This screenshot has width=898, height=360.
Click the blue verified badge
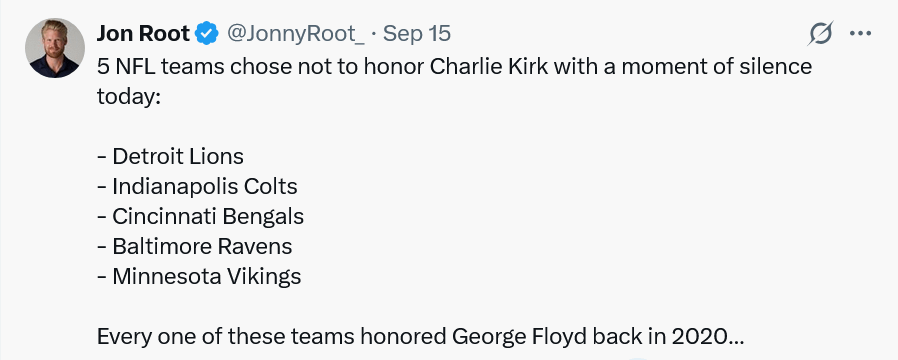coord(207,34)
